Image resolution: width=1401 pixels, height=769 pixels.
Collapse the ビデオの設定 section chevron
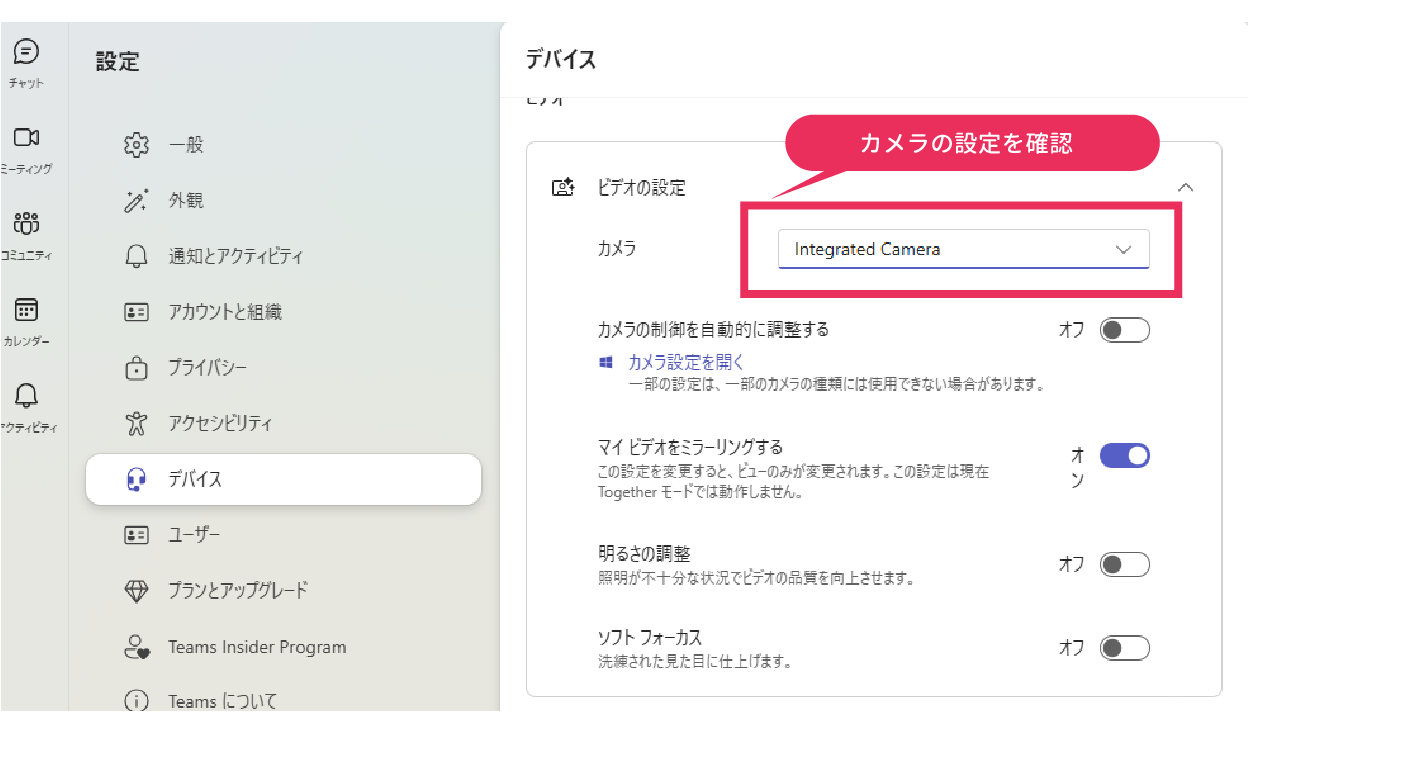(x=1186, y=187)
